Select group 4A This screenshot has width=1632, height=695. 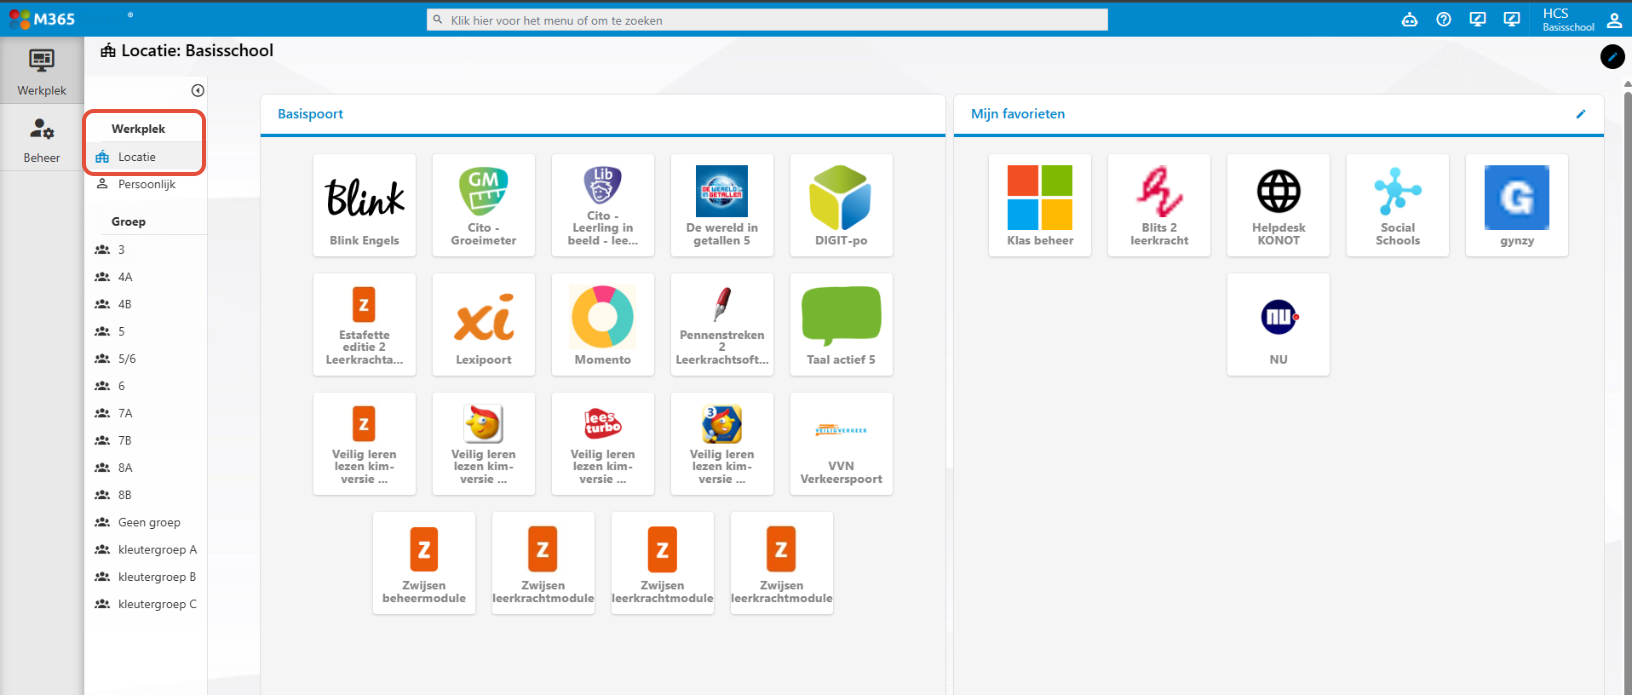[146, 277]
